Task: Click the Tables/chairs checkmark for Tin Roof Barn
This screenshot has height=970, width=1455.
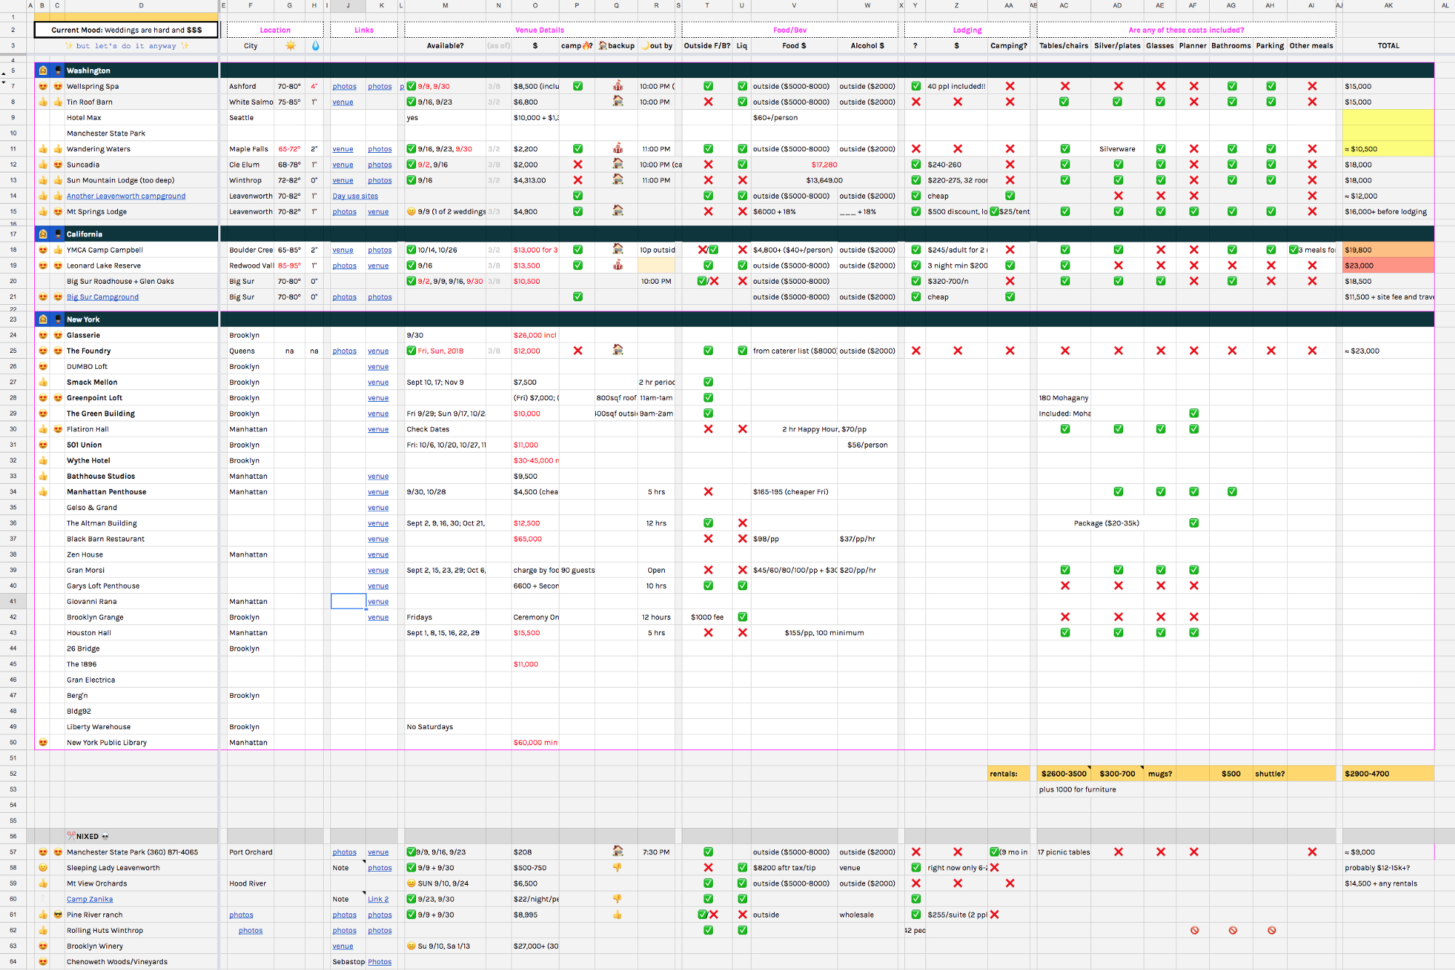Action: 1064,102
